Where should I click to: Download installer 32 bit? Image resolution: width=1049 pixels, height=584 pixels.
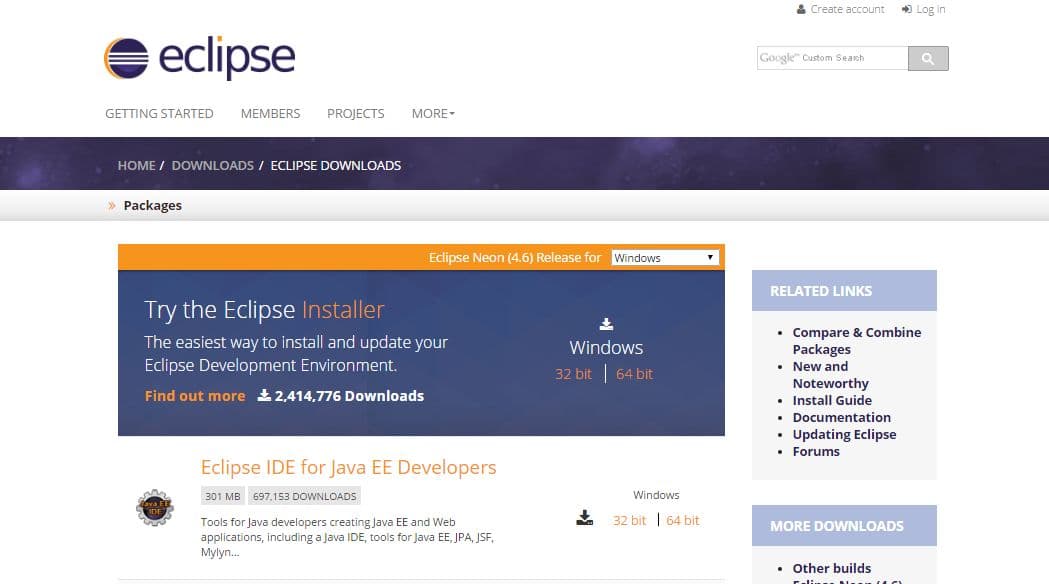point(573,374)
